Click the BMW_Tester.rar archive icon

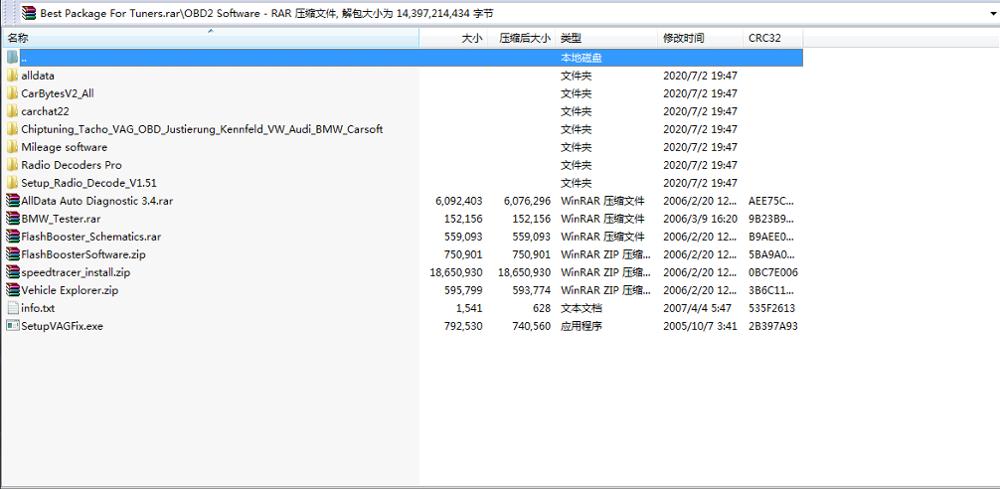[12, 219]
